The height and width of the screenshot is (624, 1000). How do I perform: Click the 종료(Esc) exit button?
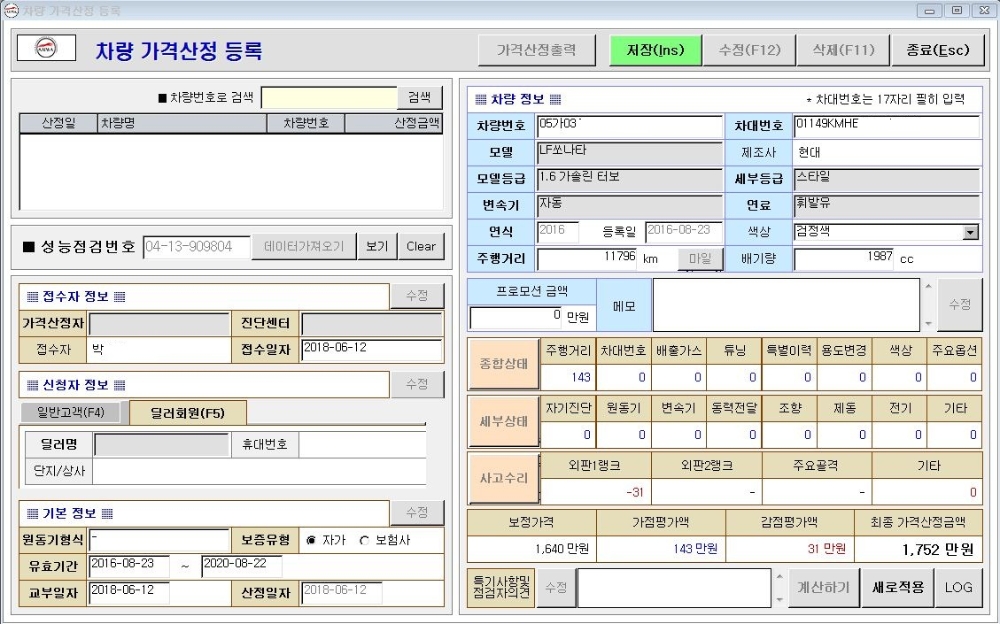click(x=937, y=48)
